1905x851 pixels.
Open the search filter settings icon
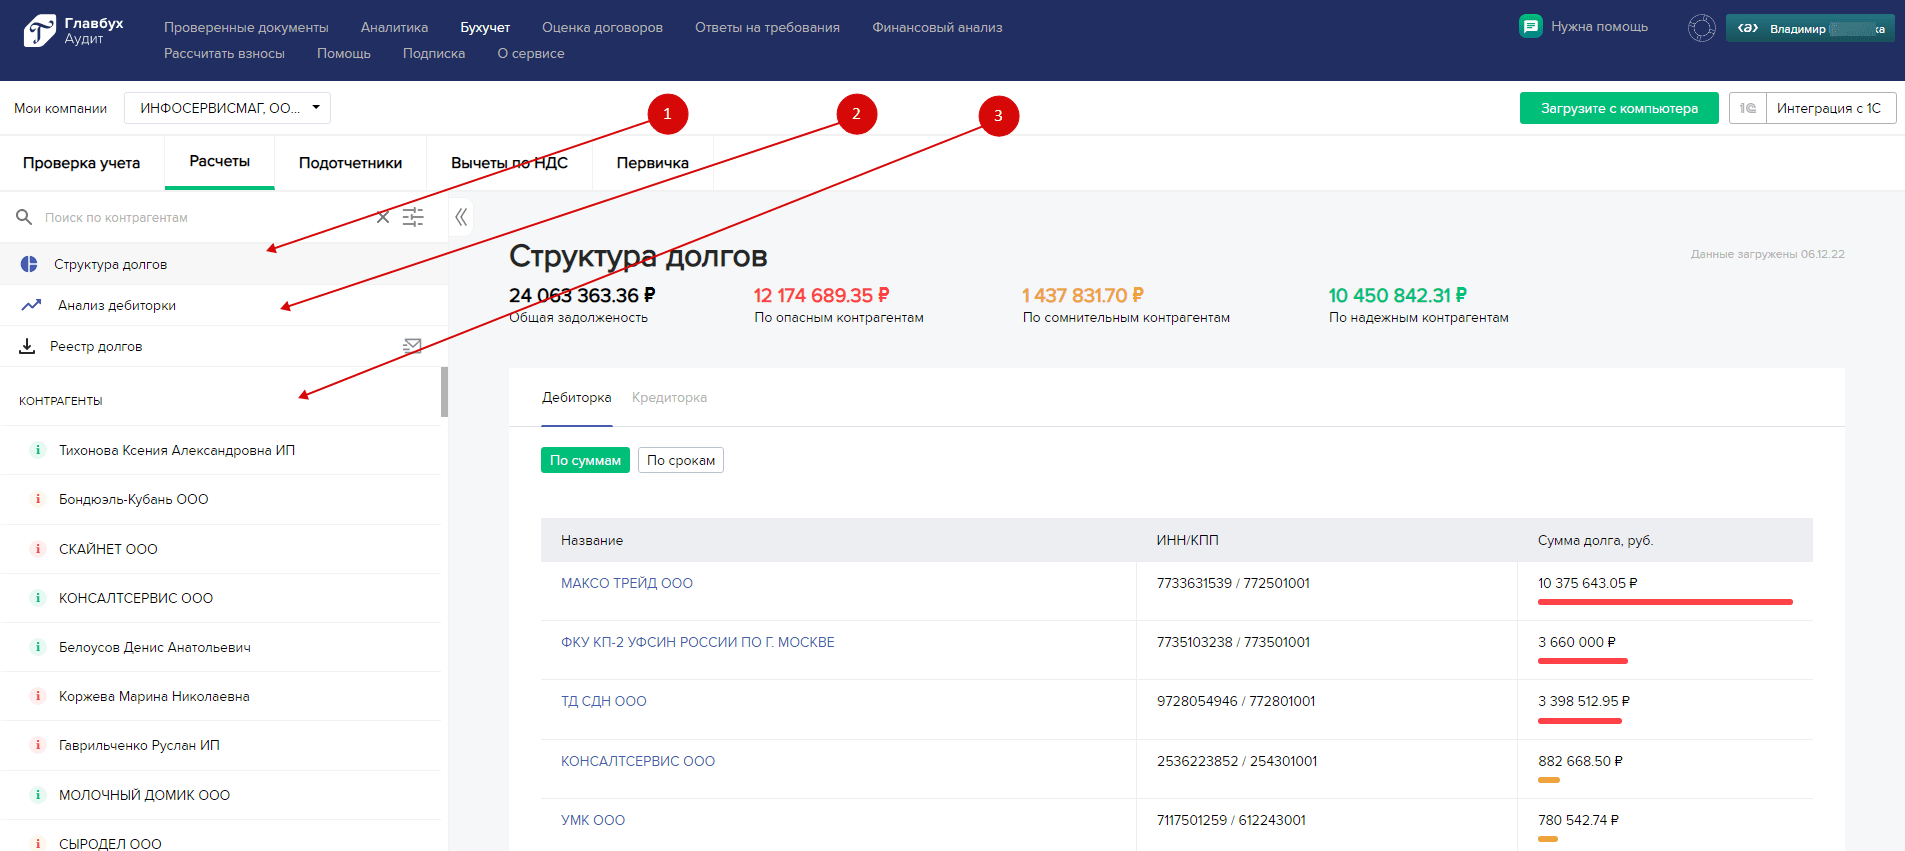413,217
